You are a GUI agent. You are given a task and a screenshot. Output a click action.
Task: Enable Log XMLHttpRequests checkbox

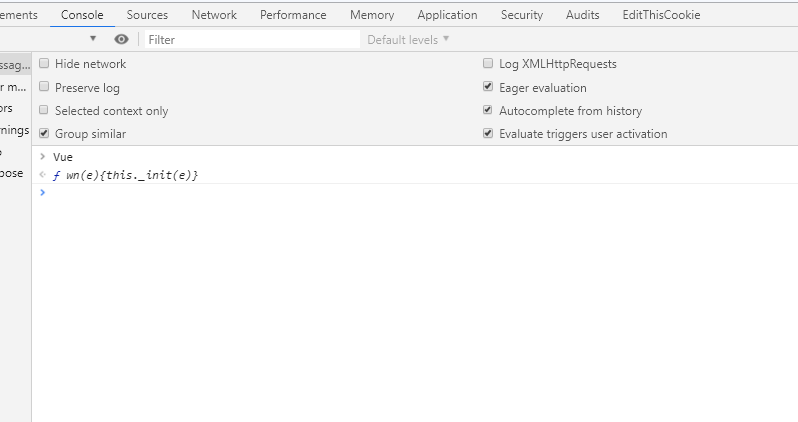click(x=488, y=64)
